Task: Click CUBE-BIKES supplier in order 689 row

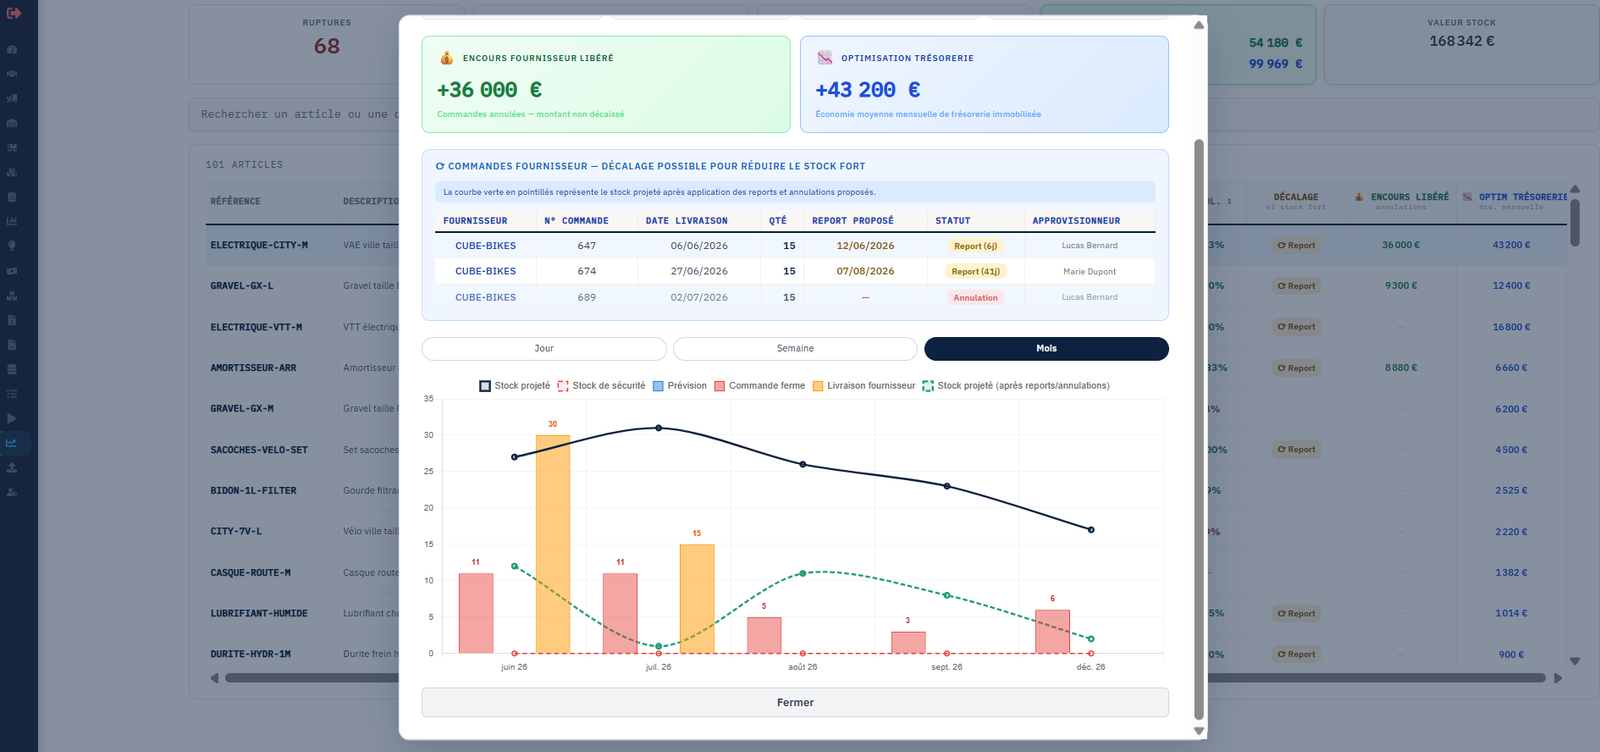Action: pyautogui.click(x=486, y=298)
